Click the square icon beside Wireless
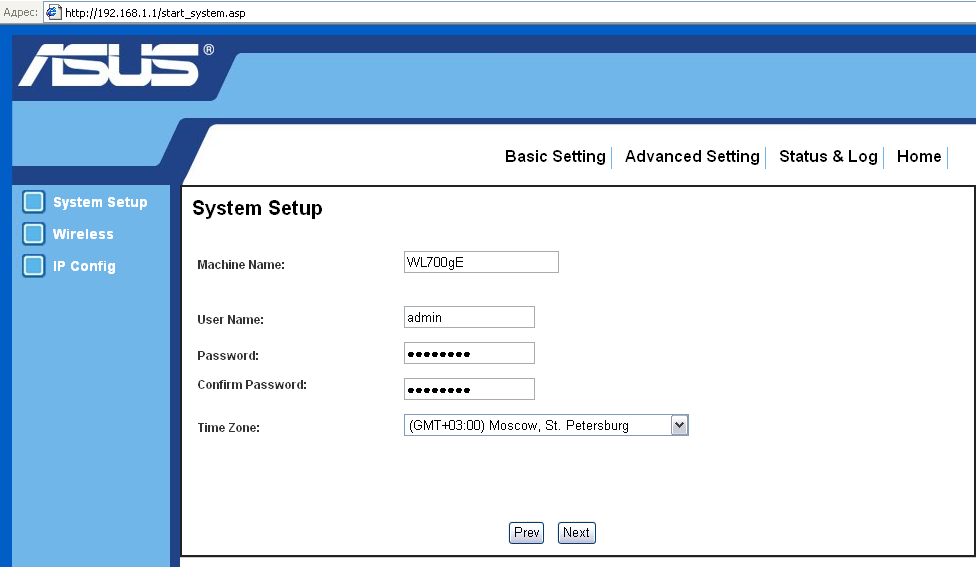Viewport: 976px width, 567px height. click(x=34, y=233)
